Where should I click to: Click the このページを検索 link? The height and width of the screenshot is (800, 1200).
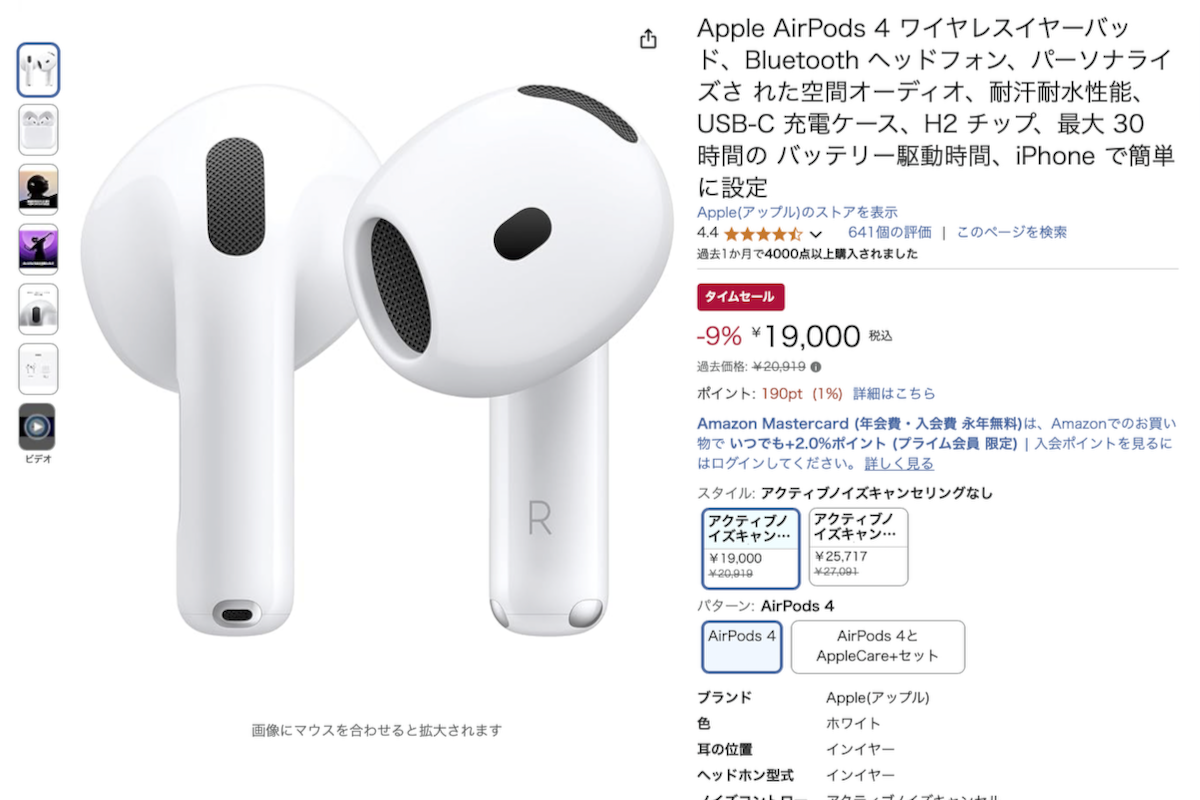coord(1011,232)
